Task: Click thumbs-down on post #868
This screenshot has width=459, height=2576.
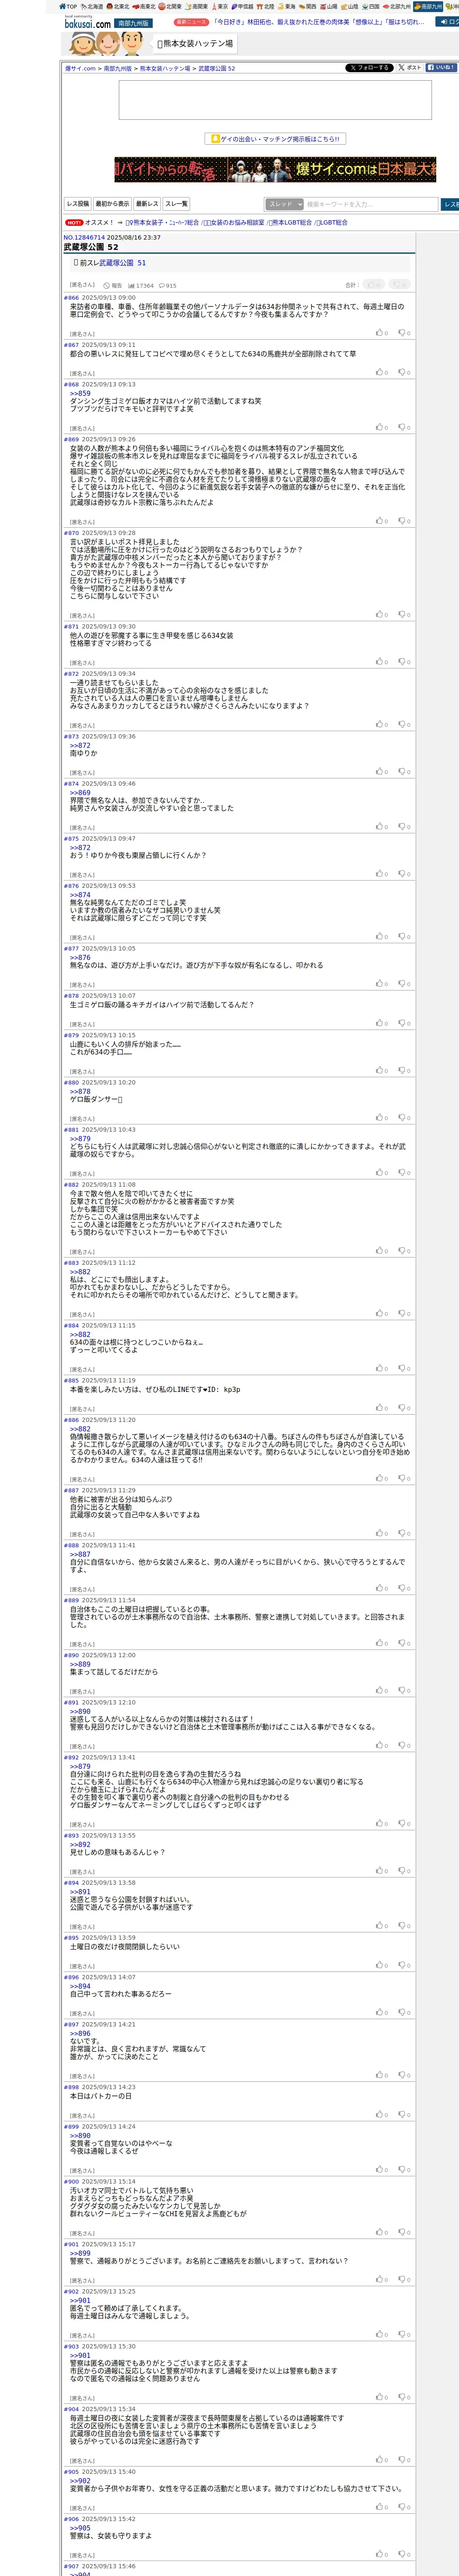Action: (404, 427)
